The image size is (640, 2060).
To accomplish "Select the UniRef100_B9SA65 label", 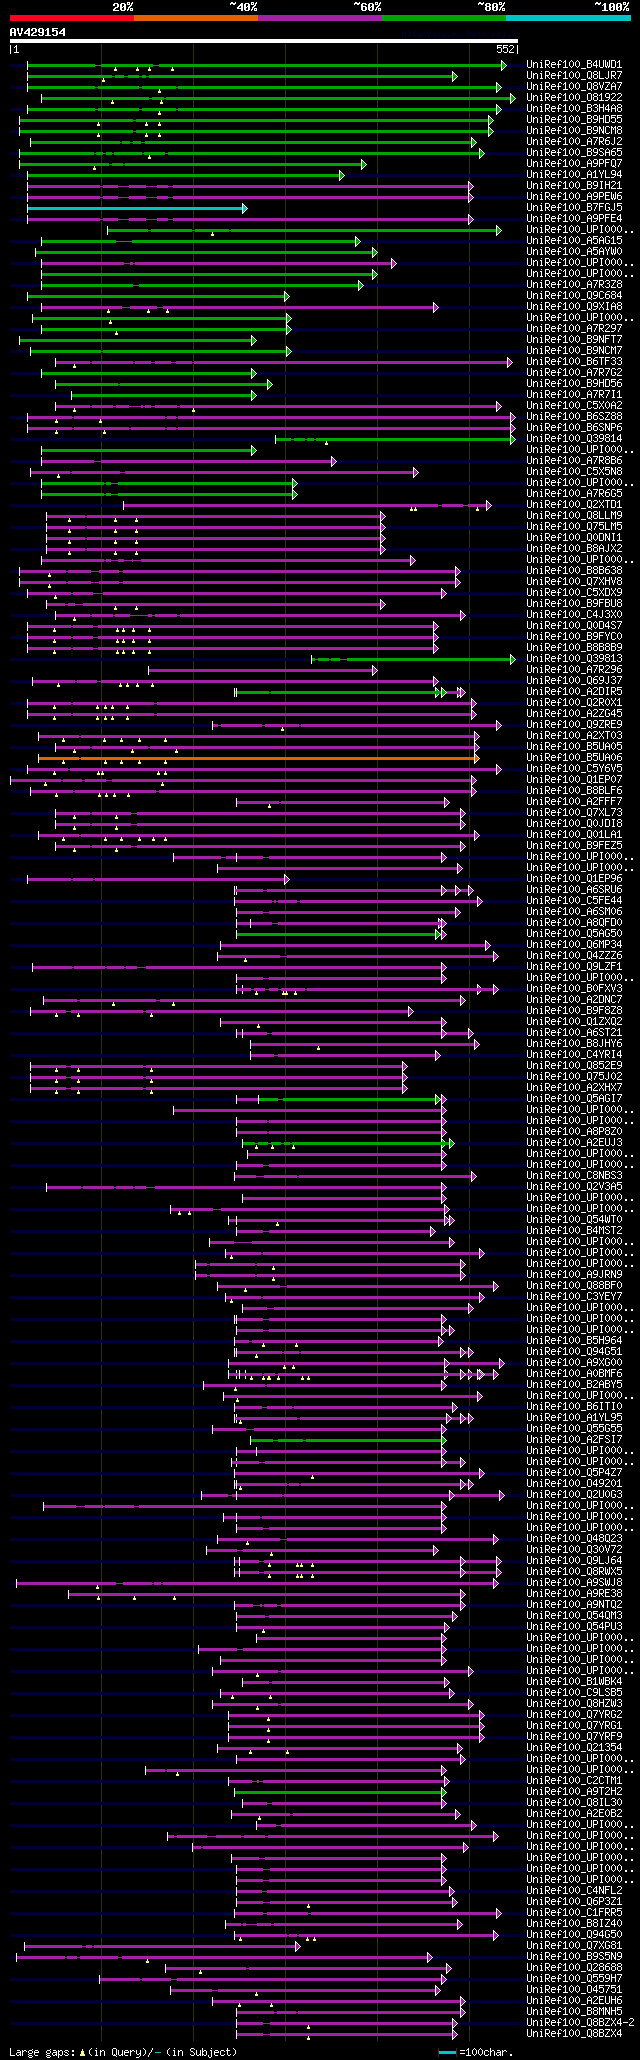I will point(574,153).
